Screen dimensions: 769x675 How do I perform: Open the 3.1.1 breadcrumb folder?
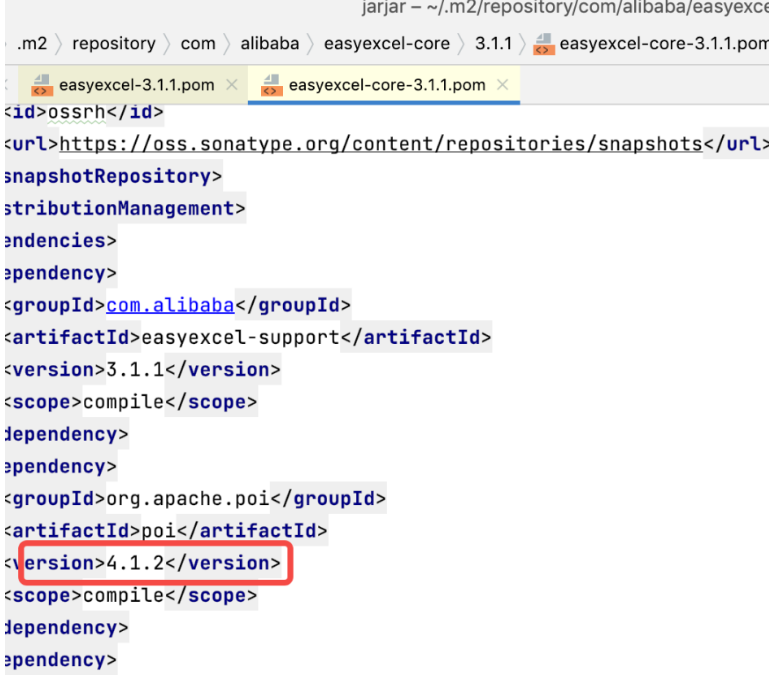pyautogui.click(x=493, y=44)
